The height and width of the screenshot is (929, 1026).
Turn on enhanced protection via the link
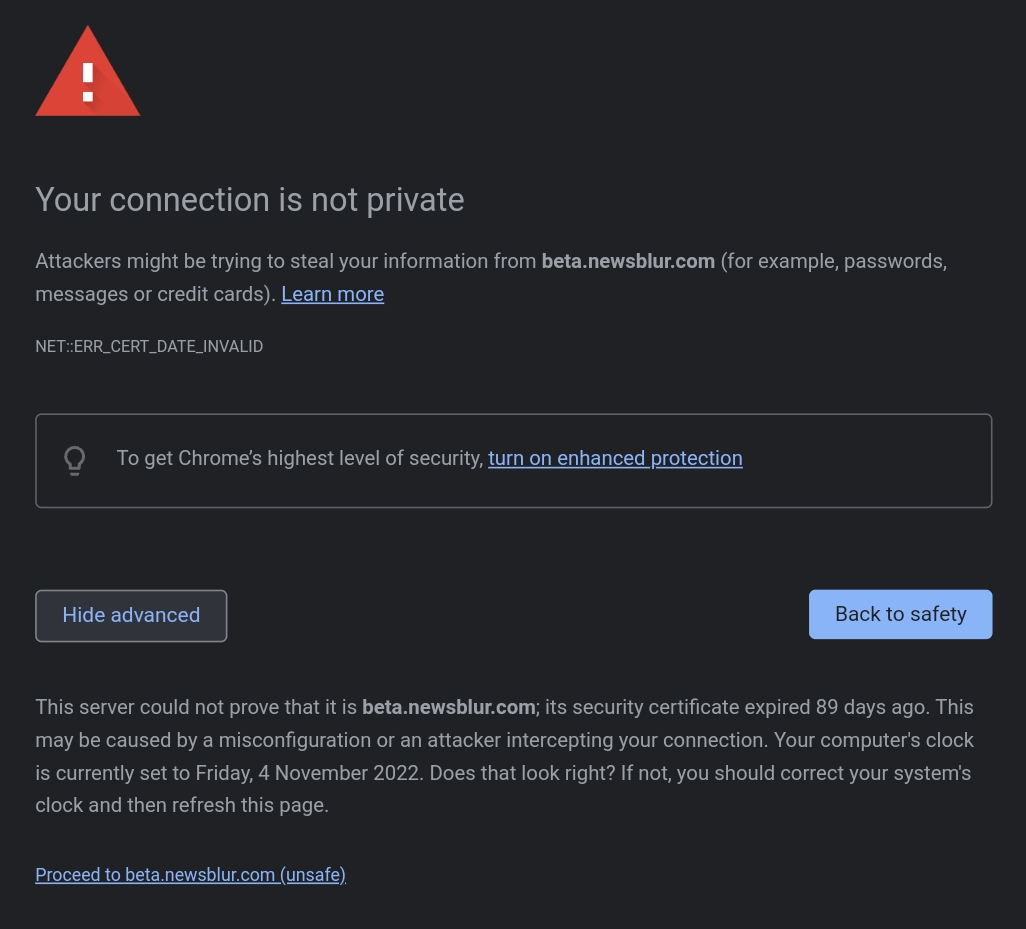click(x=615, y=458)
